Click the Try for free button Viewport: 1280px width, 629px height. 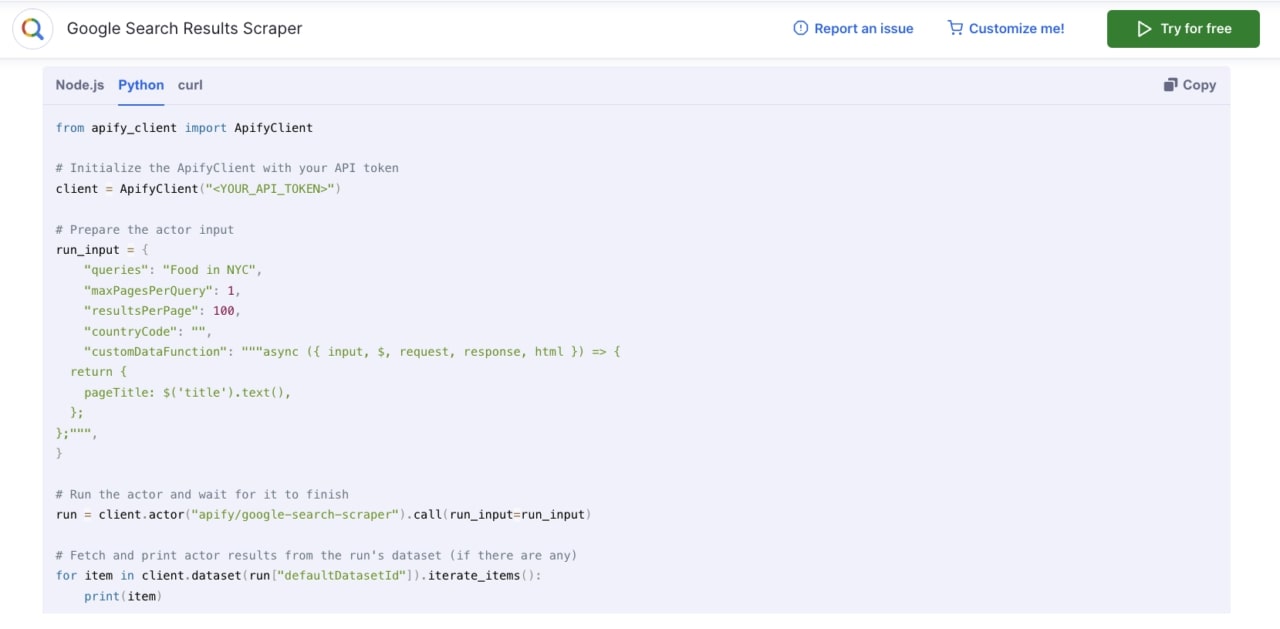(x=1183, y=29)
